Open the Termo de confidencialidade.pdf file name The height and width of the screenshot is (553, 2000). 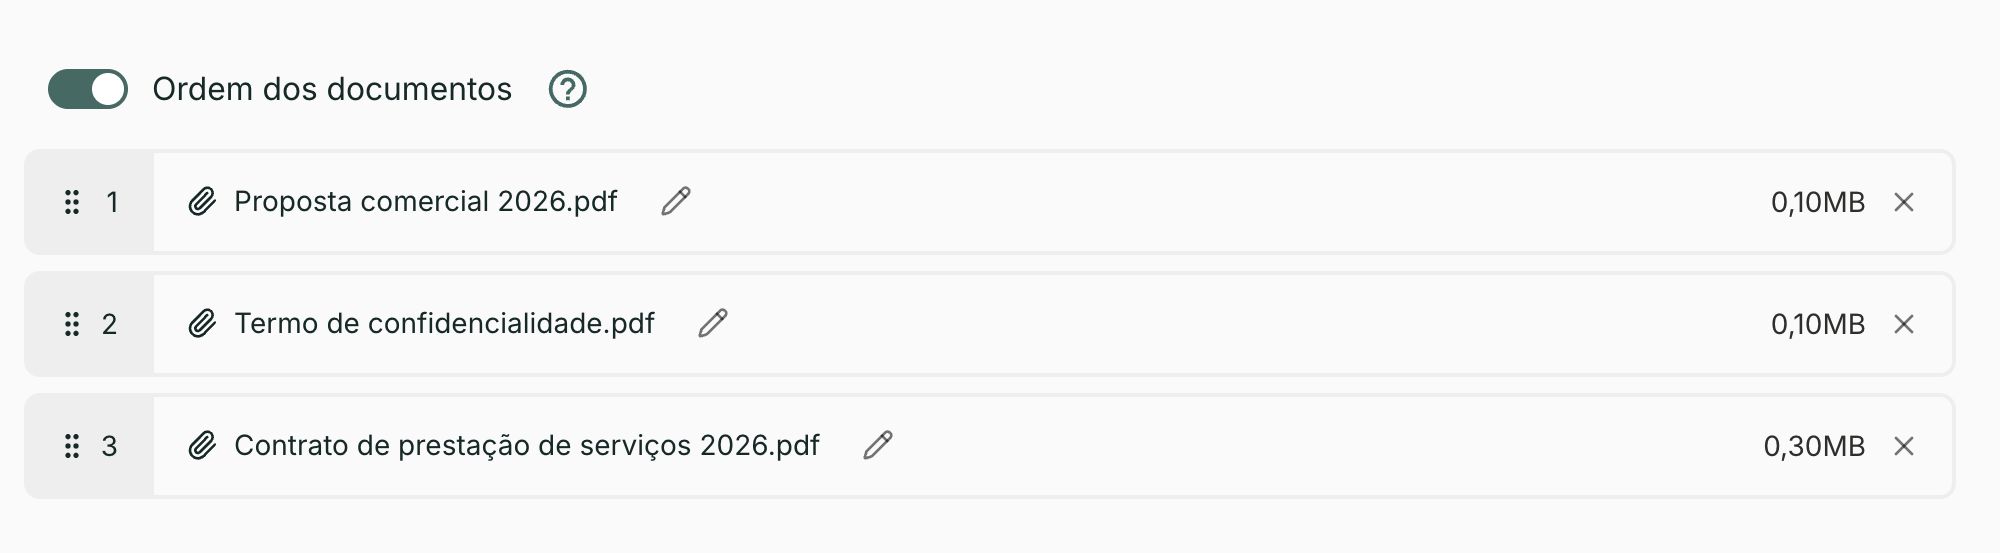coord(444,324)
